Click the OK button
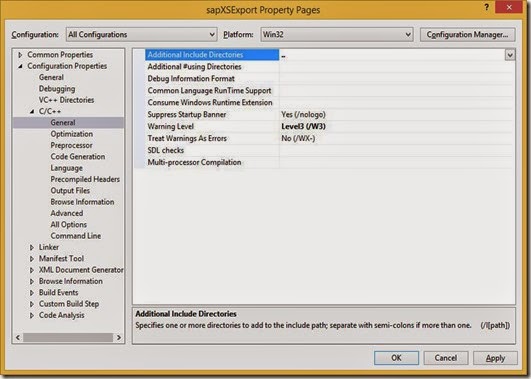The height and width of the screenshot is (379, 531). 396,358
